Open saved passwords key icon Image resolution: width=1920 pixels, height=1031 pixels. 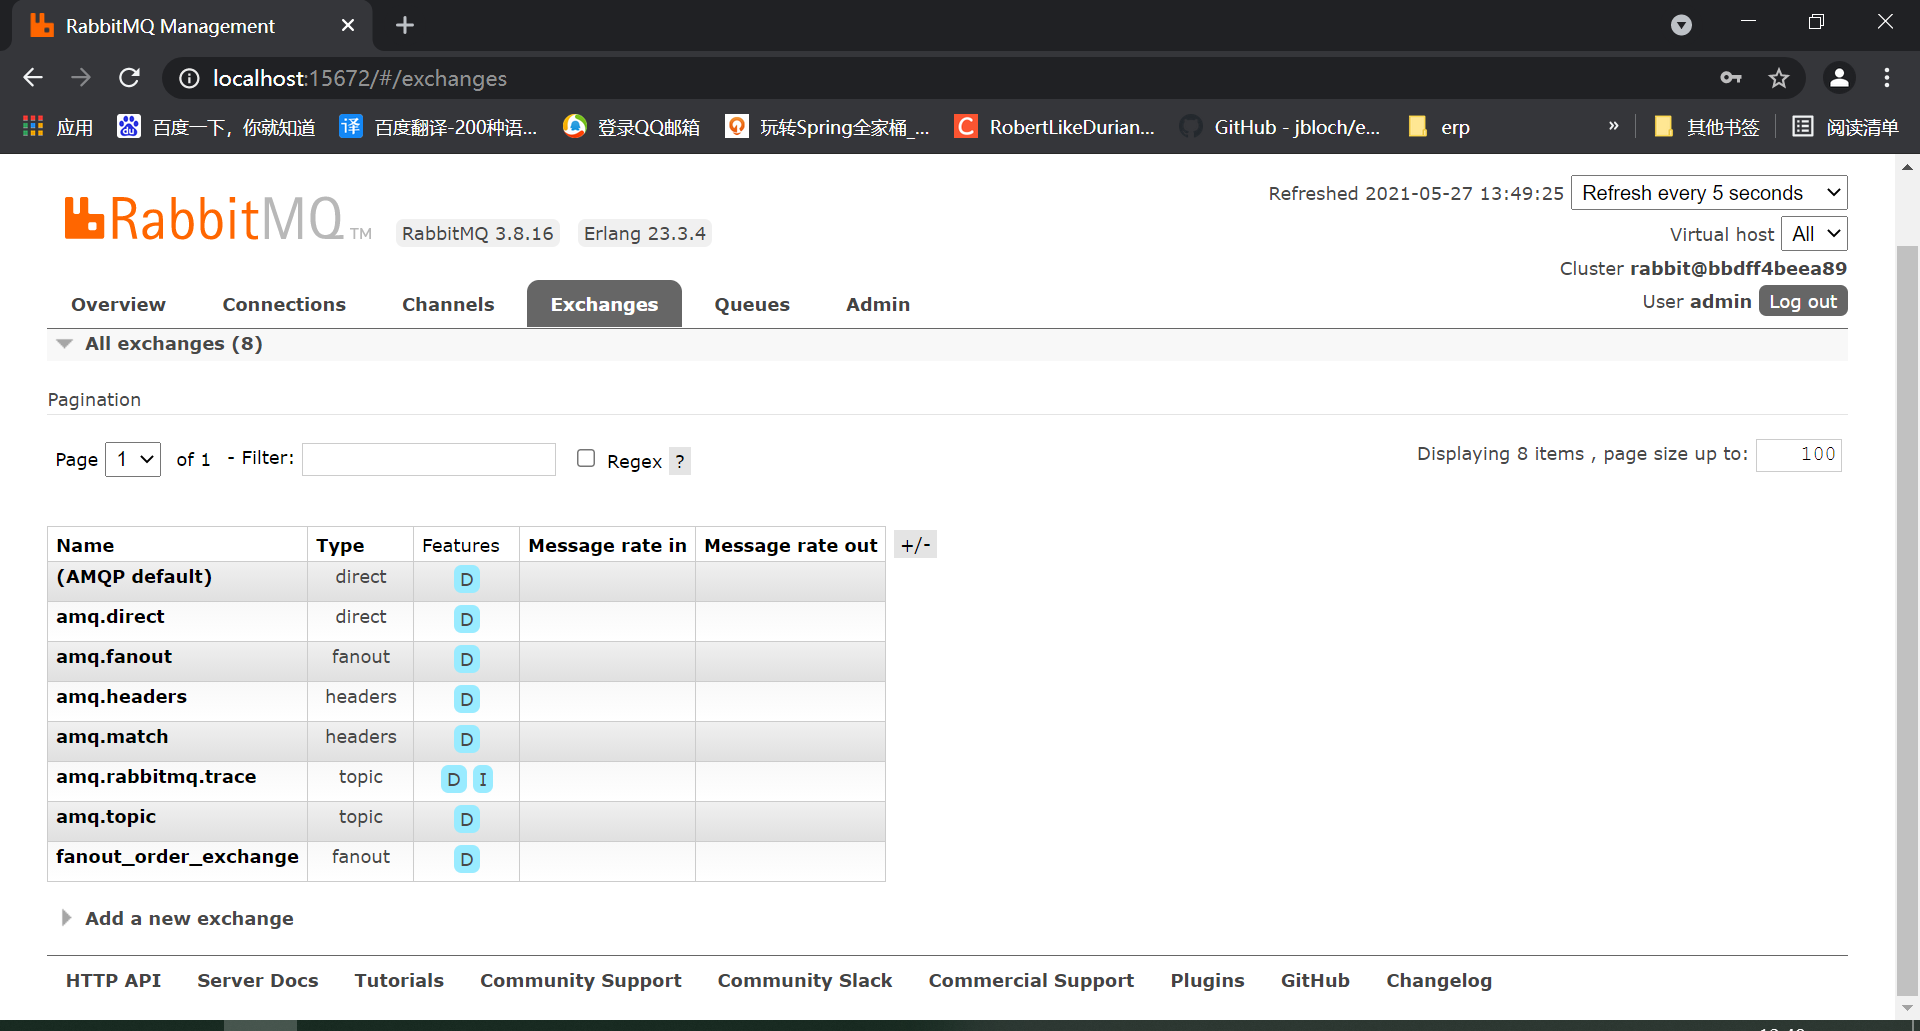pyautogui.click(x=1731, y=78)
